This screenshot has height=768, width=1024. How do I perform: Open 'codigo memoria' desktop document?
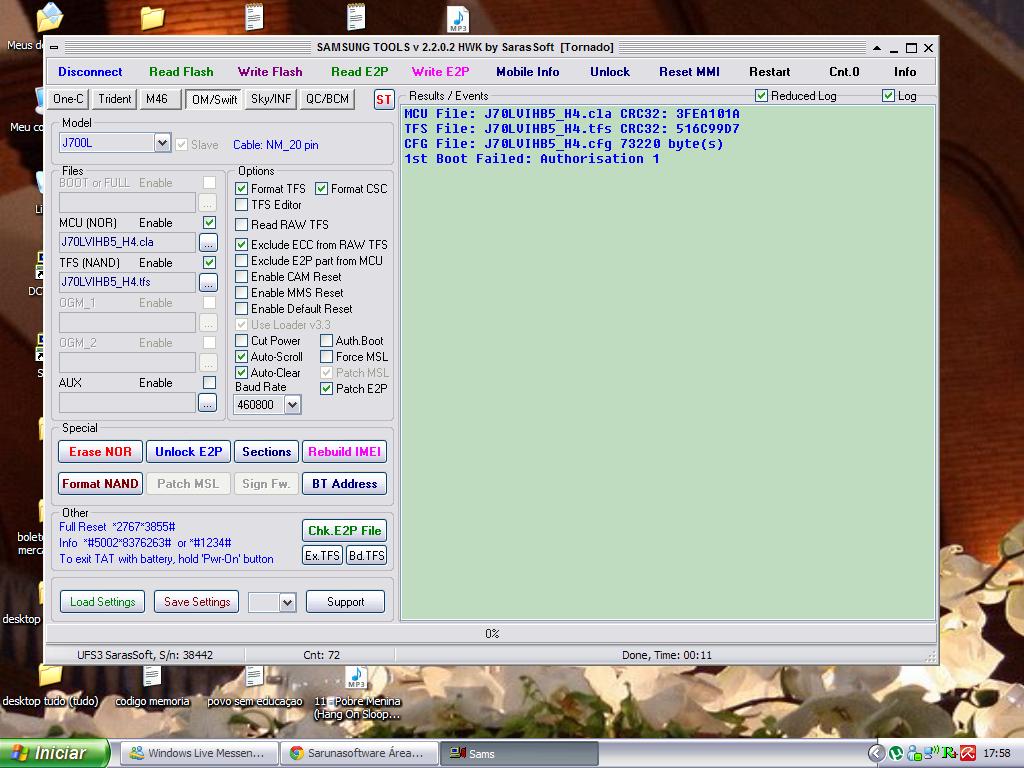[x=152, y=688]
